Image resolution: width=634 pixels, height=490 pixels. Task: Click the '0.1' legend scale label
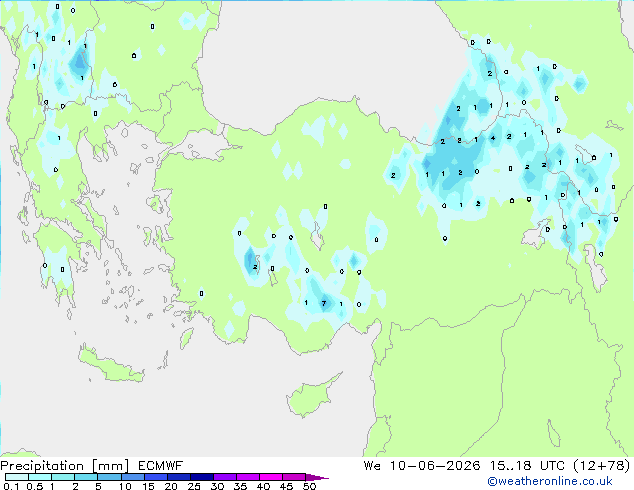11,486
